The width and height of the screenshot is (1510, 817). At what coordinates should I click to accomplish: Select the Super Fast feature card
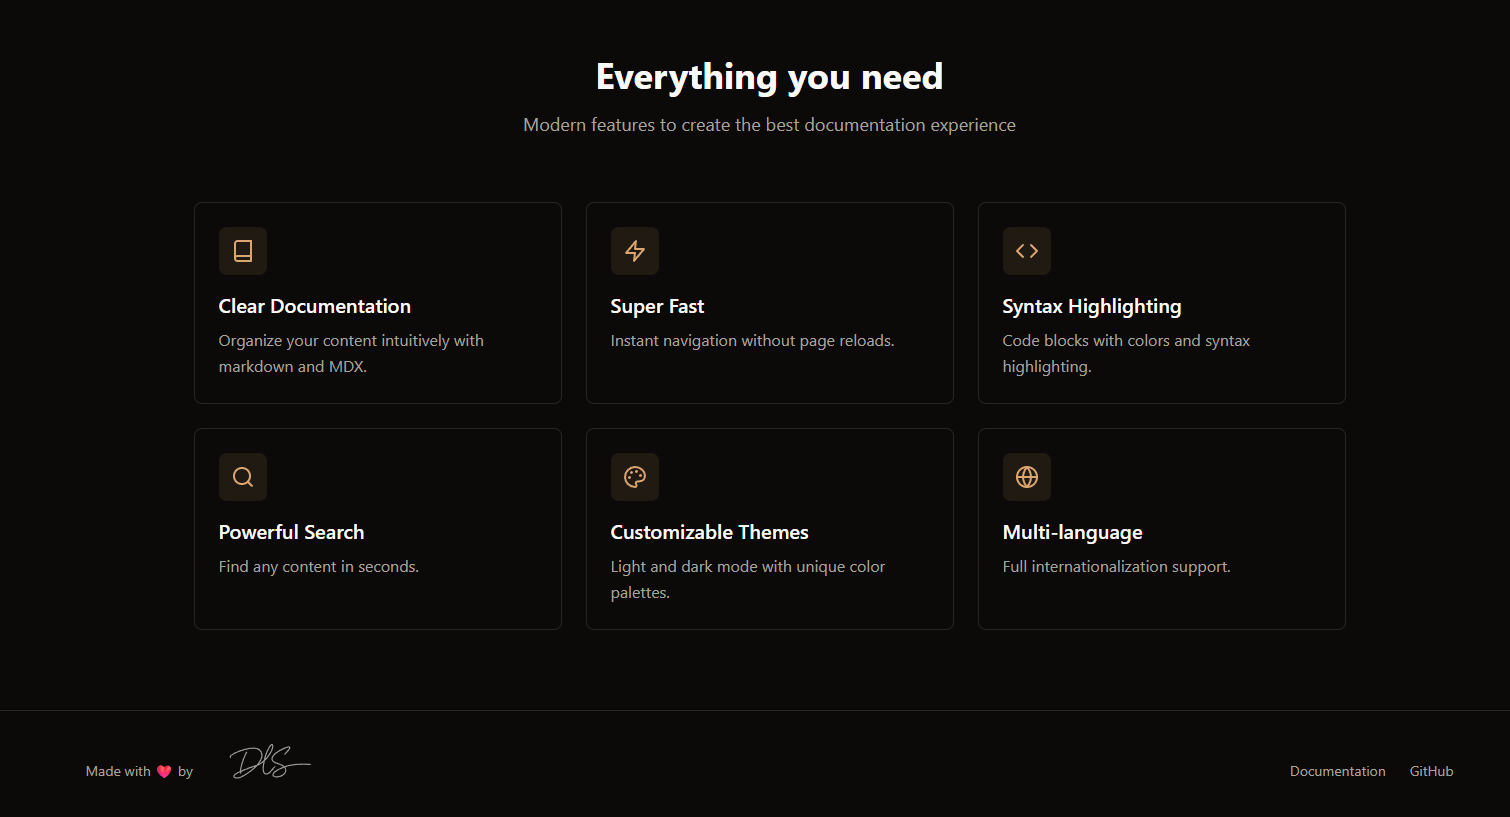769,302
